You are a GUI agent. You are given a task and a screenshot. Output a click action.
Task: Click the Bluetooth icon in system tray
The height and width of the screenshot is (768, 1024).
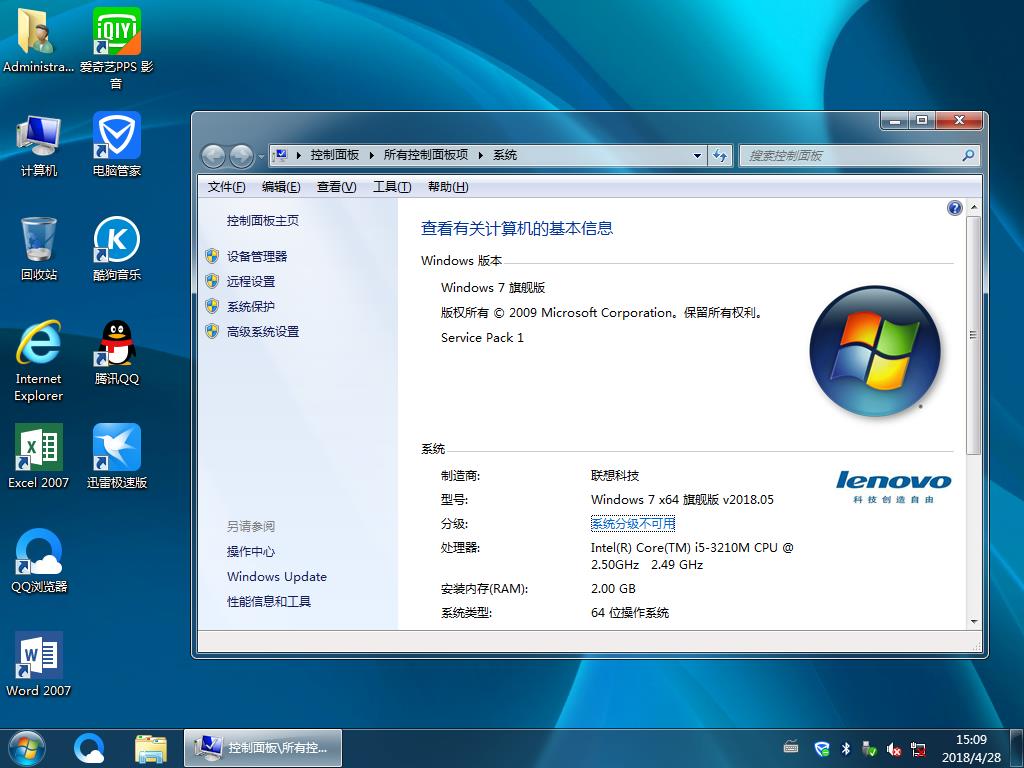click(x=845, y=748)
